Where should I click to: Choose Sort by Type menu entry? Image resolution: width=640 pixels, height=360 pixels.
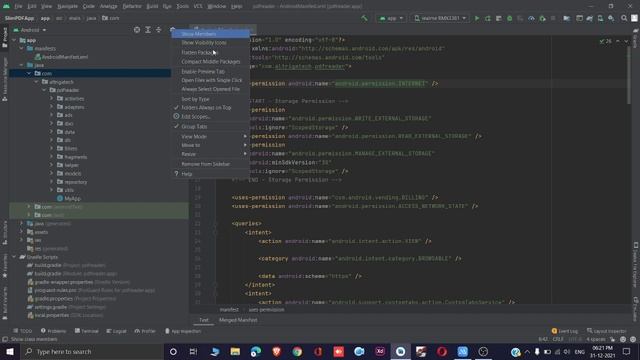pos(211,99)
